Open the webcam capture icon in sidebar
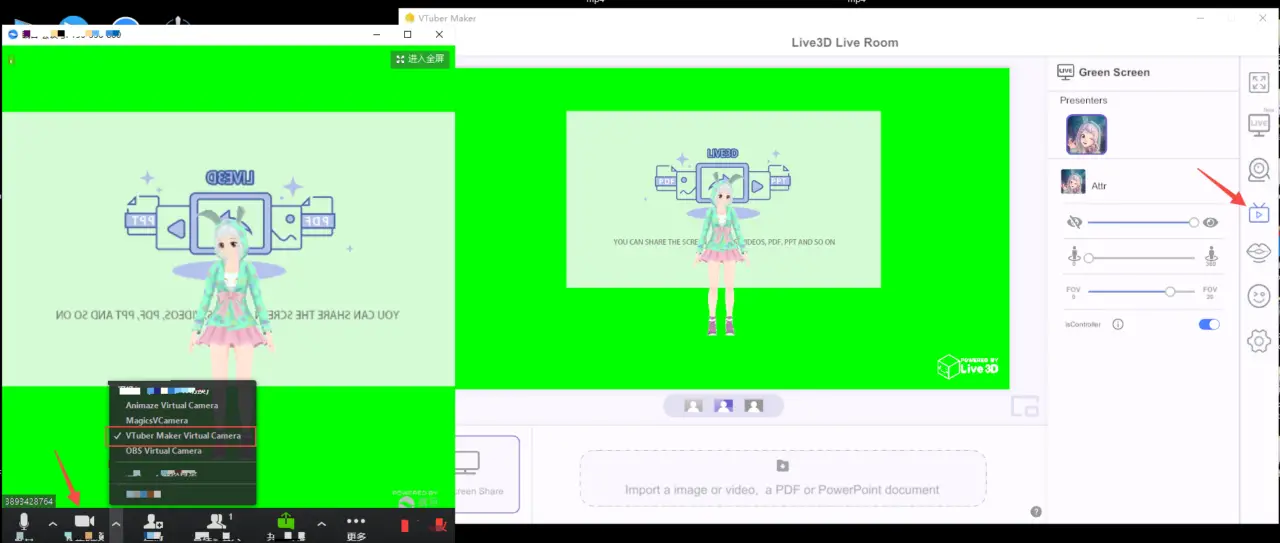The width and height of the screenshot is (1280, 543). pyautogui.click(x=1259, y=170)
